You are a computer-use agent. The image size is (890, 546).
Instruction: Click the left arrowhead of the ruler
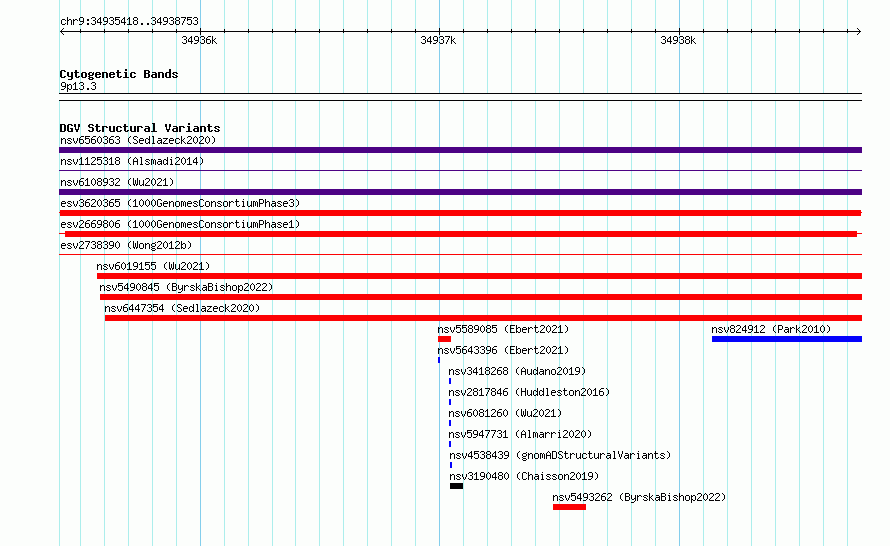(62, 32)
